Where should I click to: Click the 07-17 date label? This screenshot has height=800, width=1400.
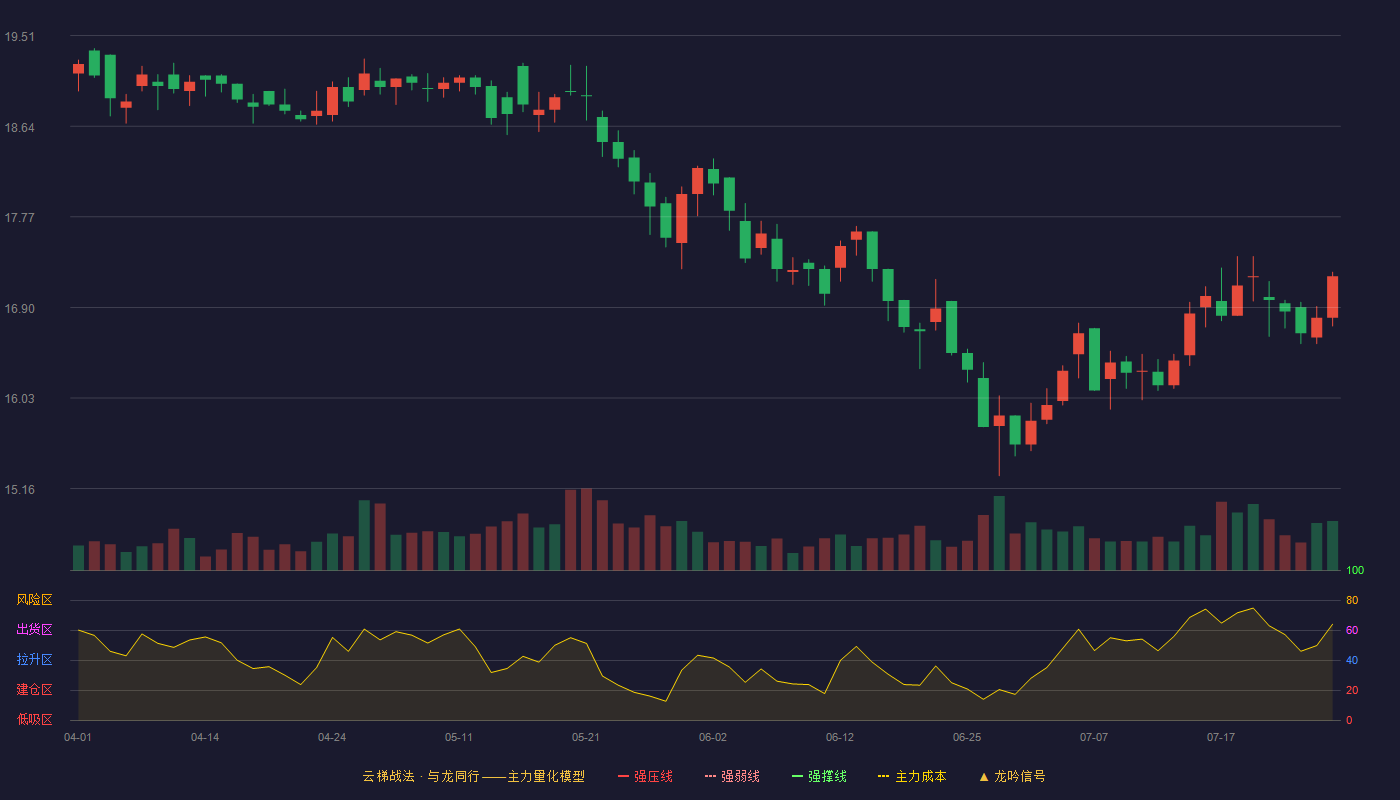pyautogui.click(x=1221, y=737)
